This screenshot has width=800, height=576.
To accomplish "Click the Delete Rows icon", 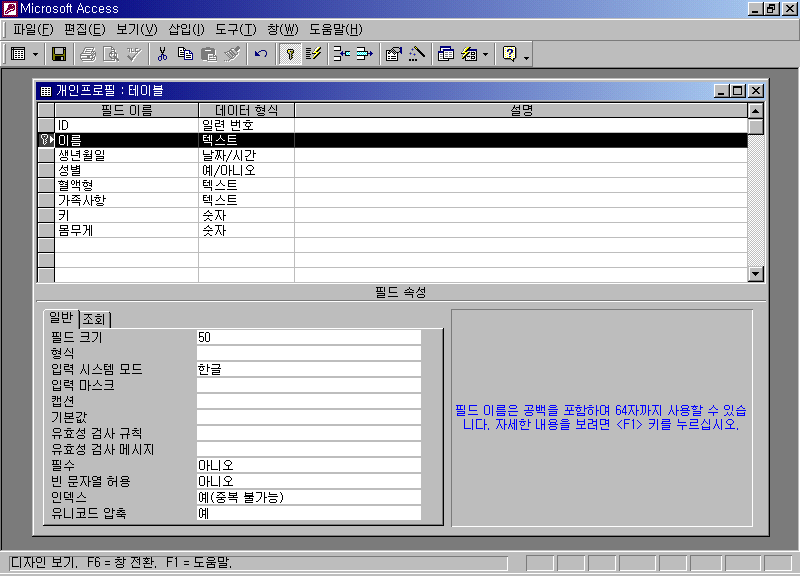I will (364, 54).
